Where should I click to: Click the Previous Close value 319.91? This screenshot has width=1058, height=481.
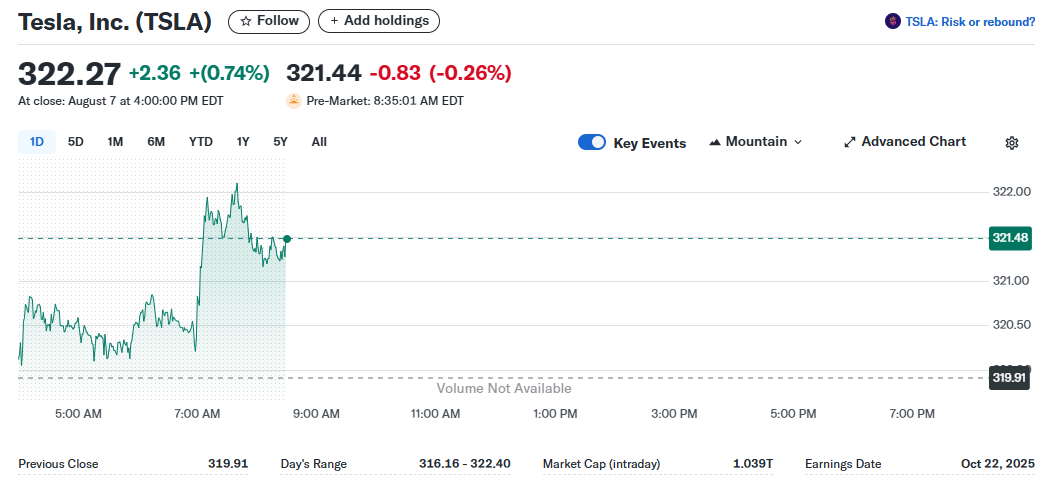[228, 464]
